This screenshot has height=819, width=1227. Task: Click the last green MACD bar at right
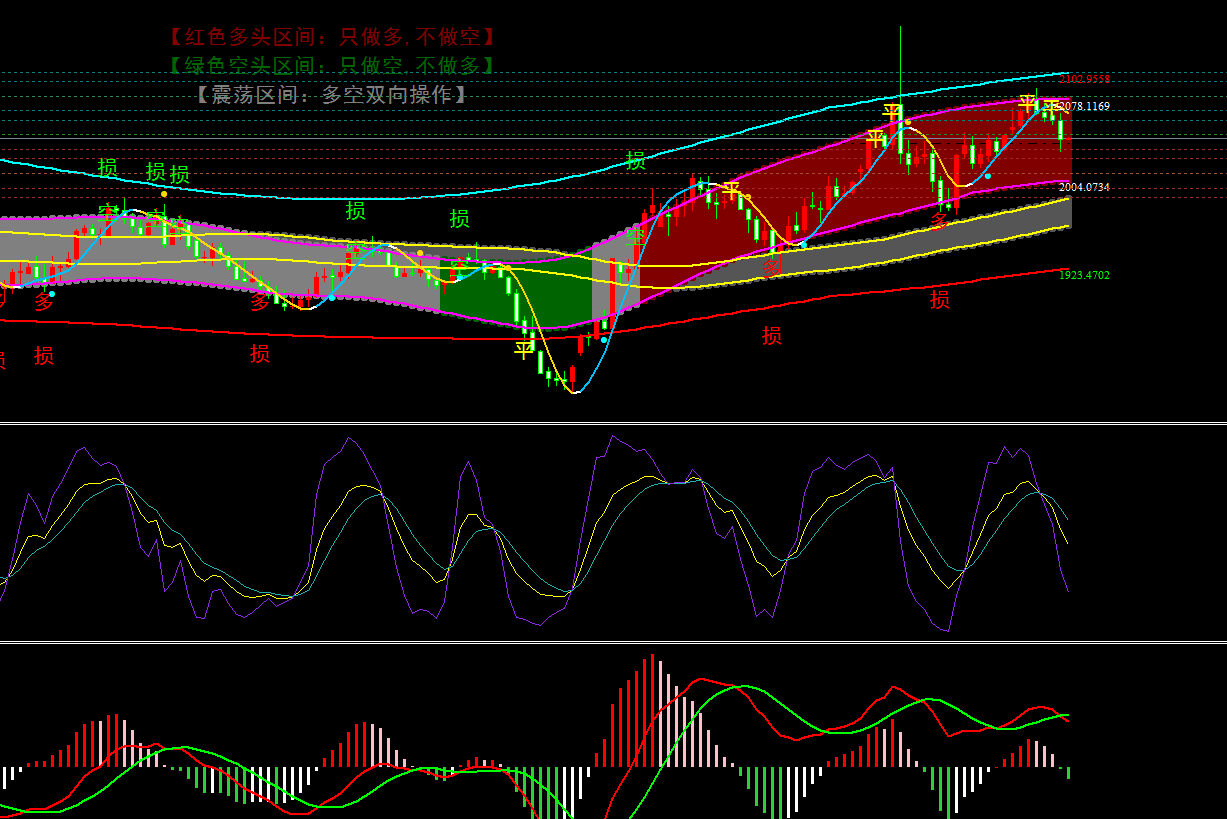pyautogui.click(x=1068, y=773)
